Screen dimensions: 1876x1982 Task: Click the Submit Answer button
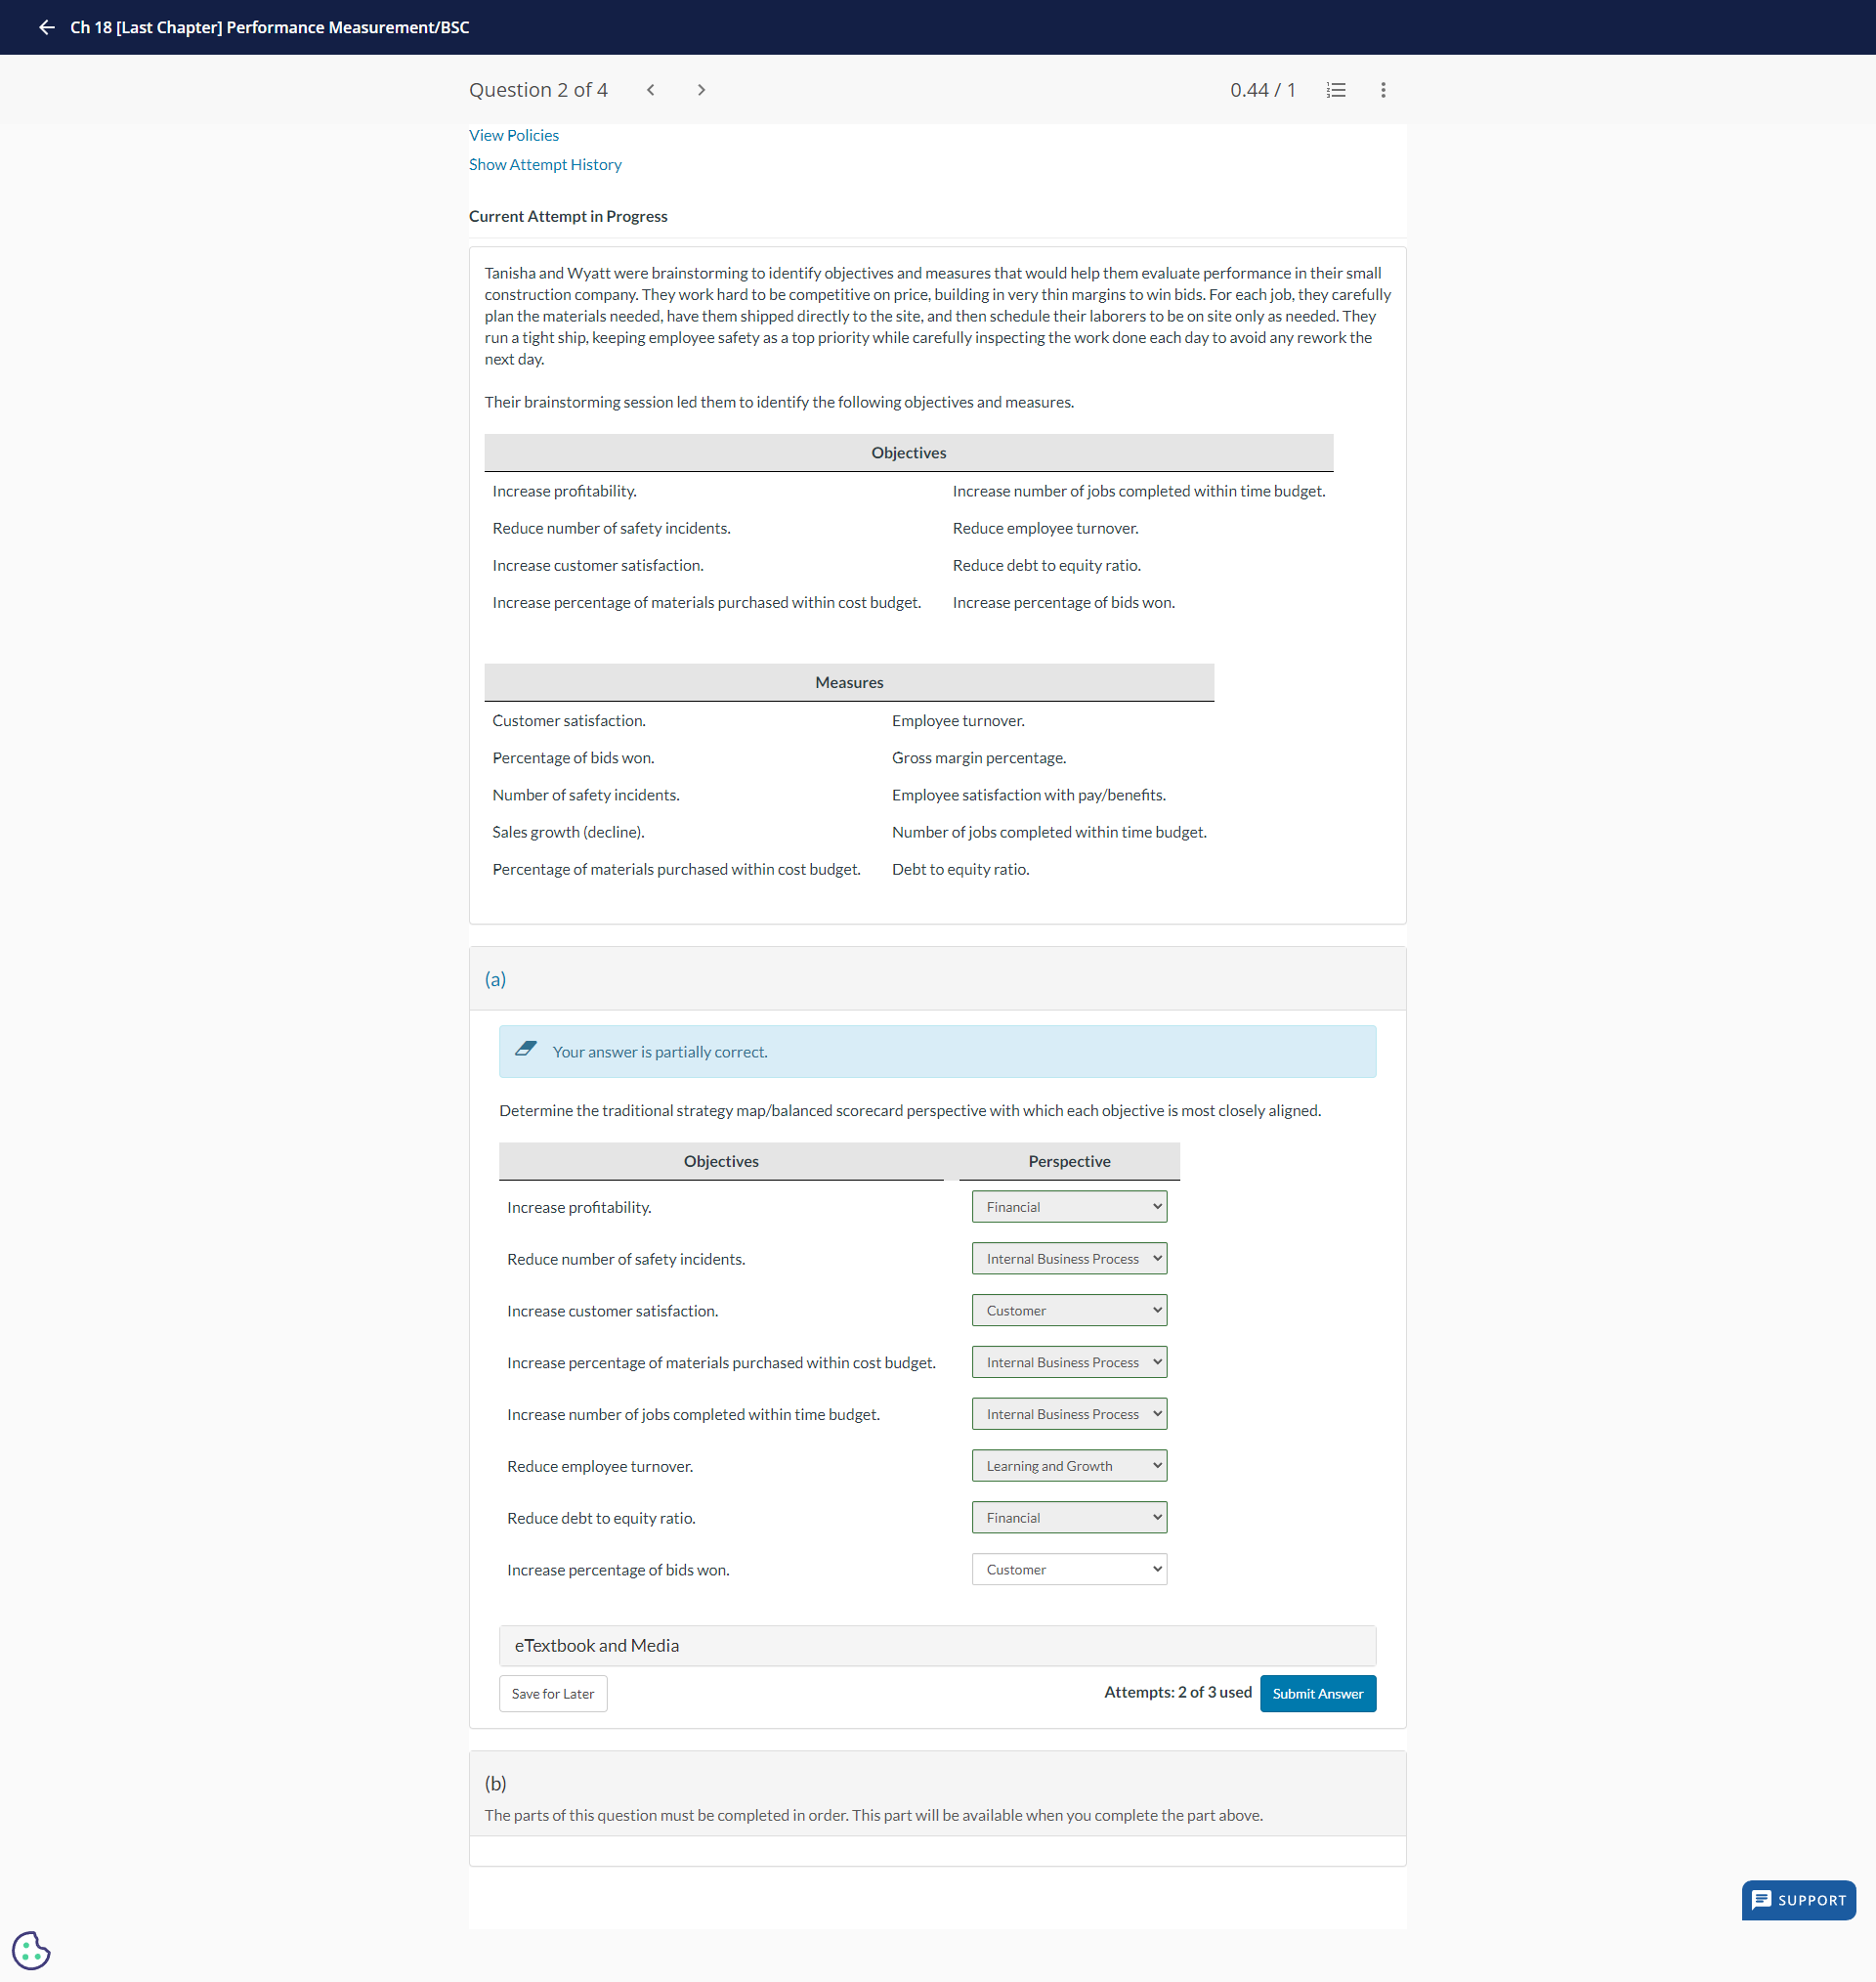pos(1317,1694)
